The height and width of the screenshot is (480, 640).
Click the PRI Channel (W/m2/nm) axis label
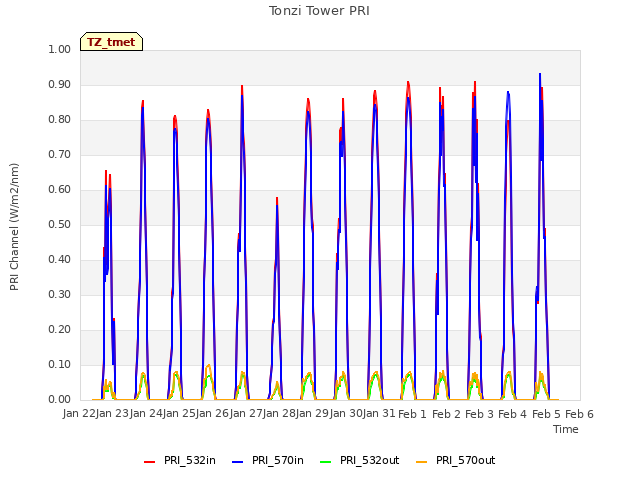point(14,227)
